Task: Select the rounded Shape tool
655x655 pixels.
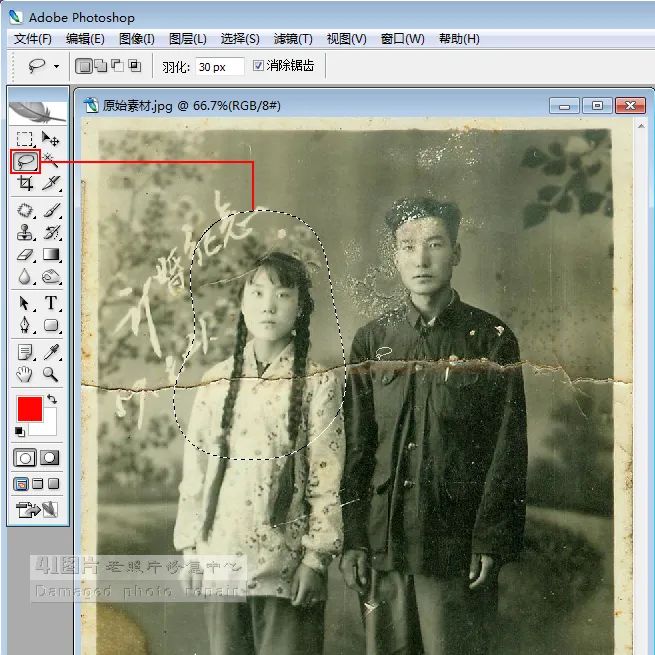Action: [51, 325]
